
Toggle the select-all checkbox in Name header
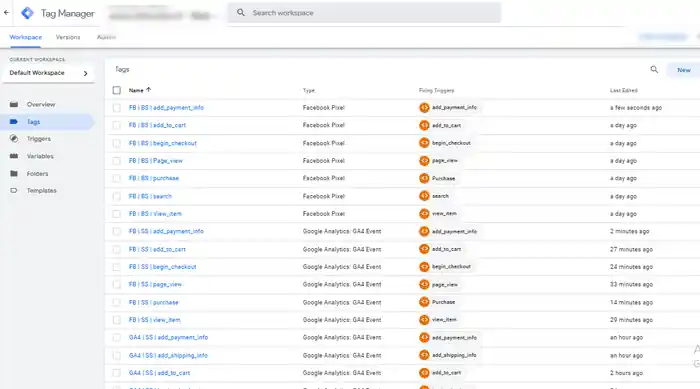pyautogui.click(x=117, y=90)
